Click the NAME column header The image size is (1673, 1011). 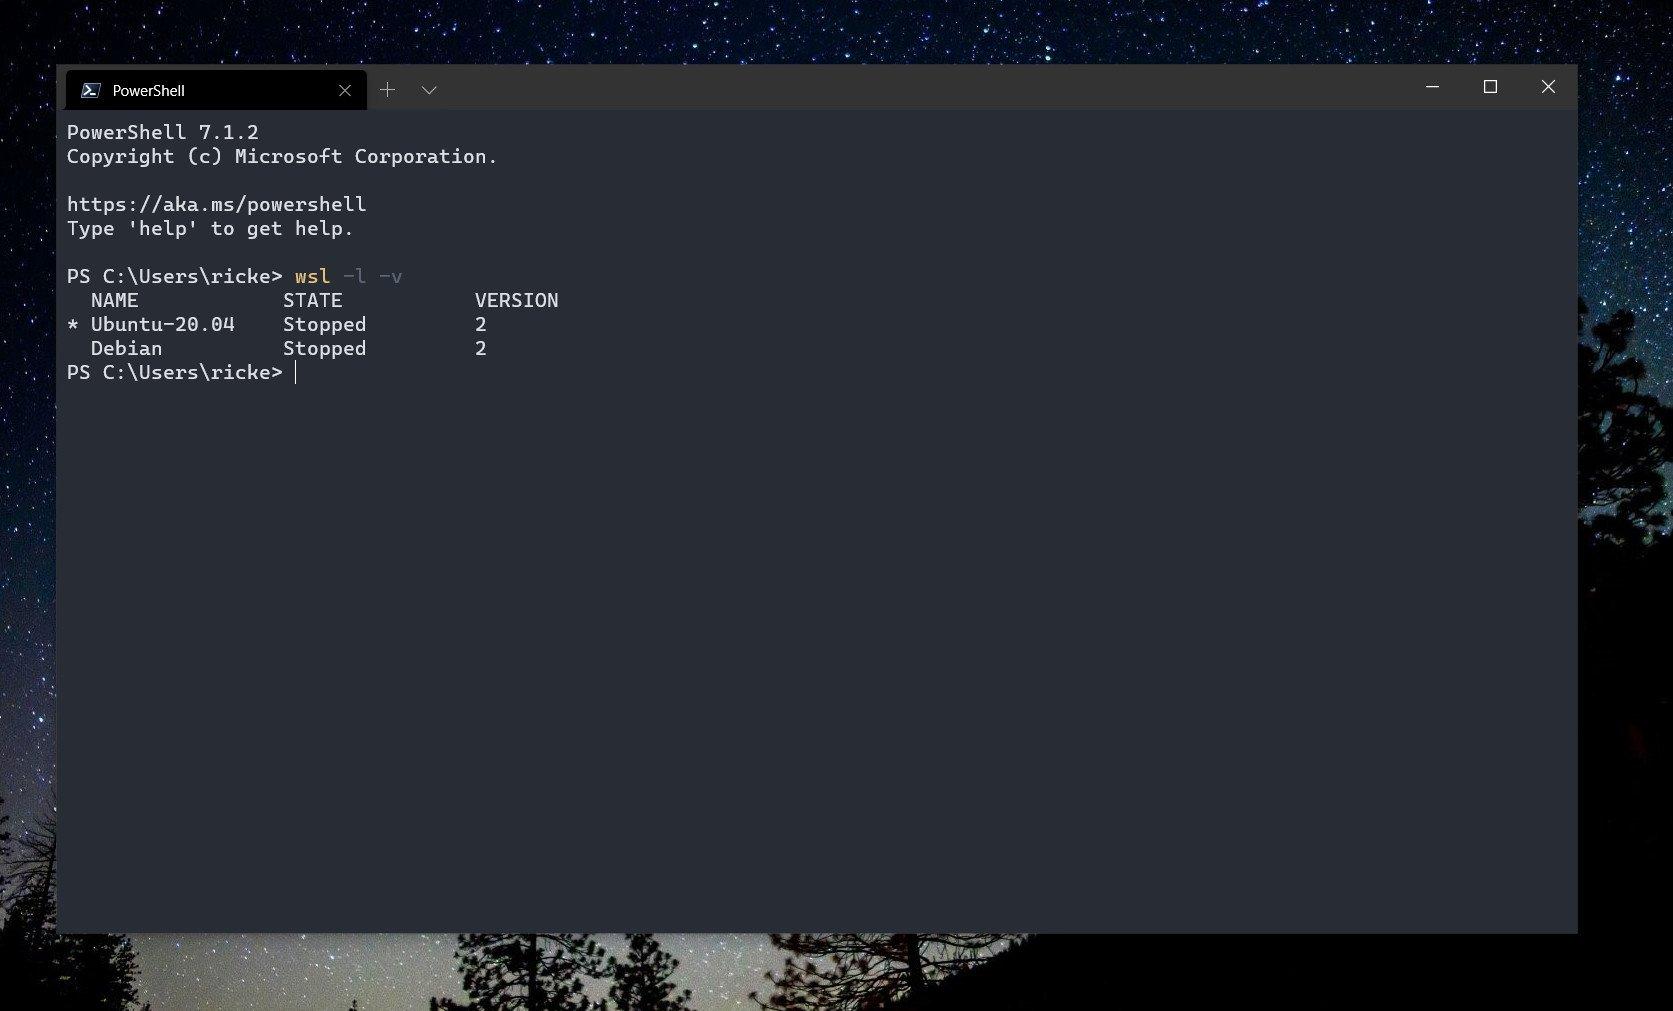(113, 300)
